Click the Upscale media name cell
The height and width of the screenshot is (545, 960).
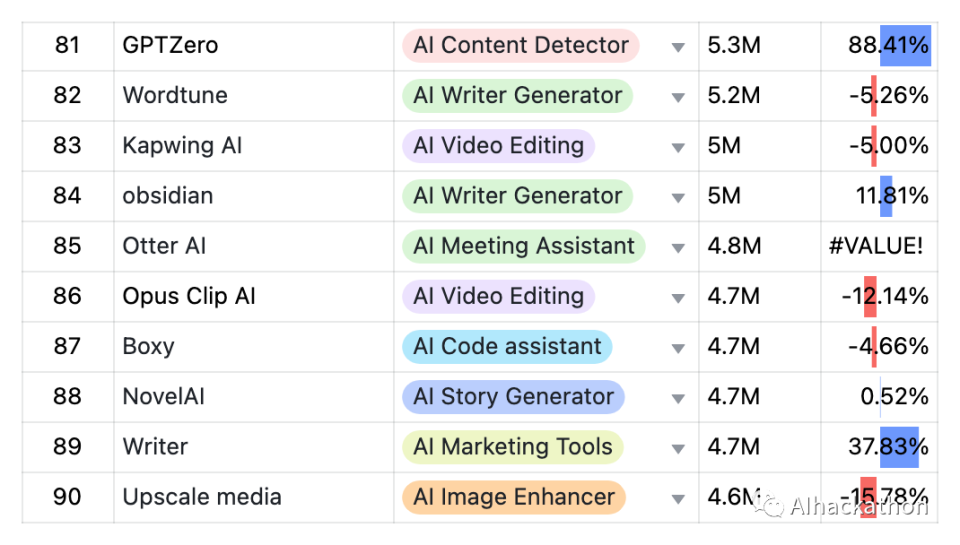[202, 497]
